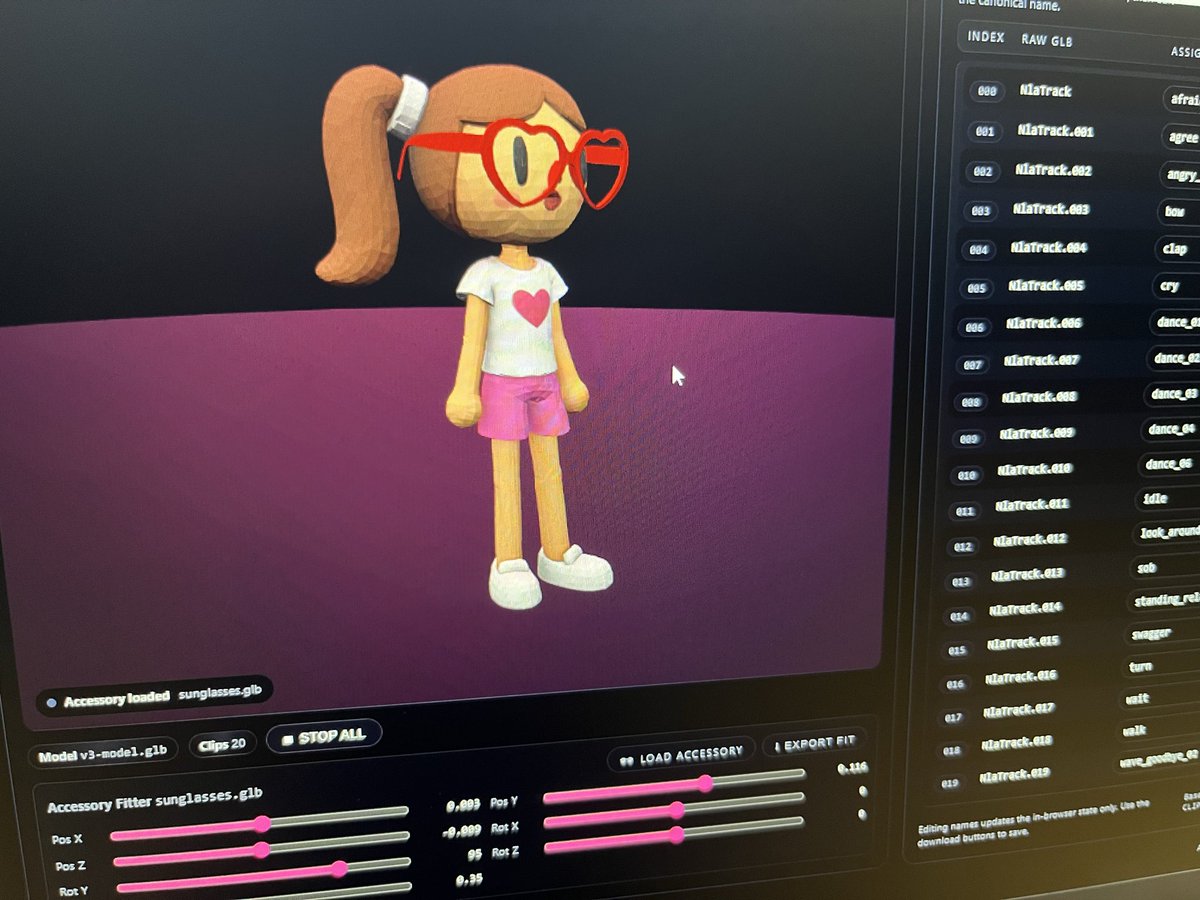The image size is (1200, 900).
Task: Select the NlaTrack.018 entry
Action: (x=1019, y=742)
